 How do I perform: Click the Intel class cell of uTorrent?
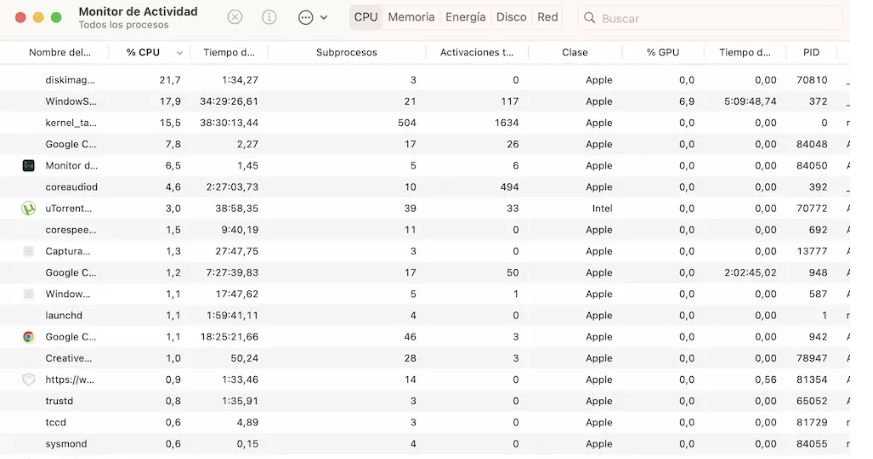click(x=602, y=208)
